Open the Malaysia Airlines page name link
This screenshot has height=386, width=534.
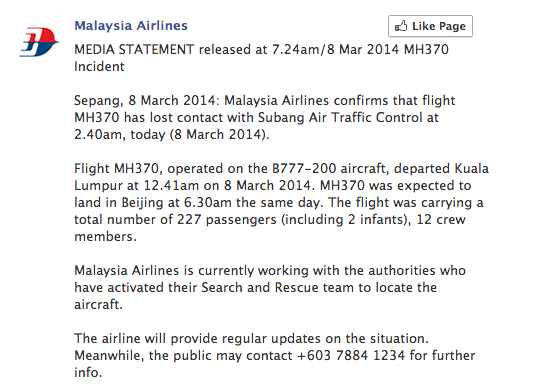(131, 26)
